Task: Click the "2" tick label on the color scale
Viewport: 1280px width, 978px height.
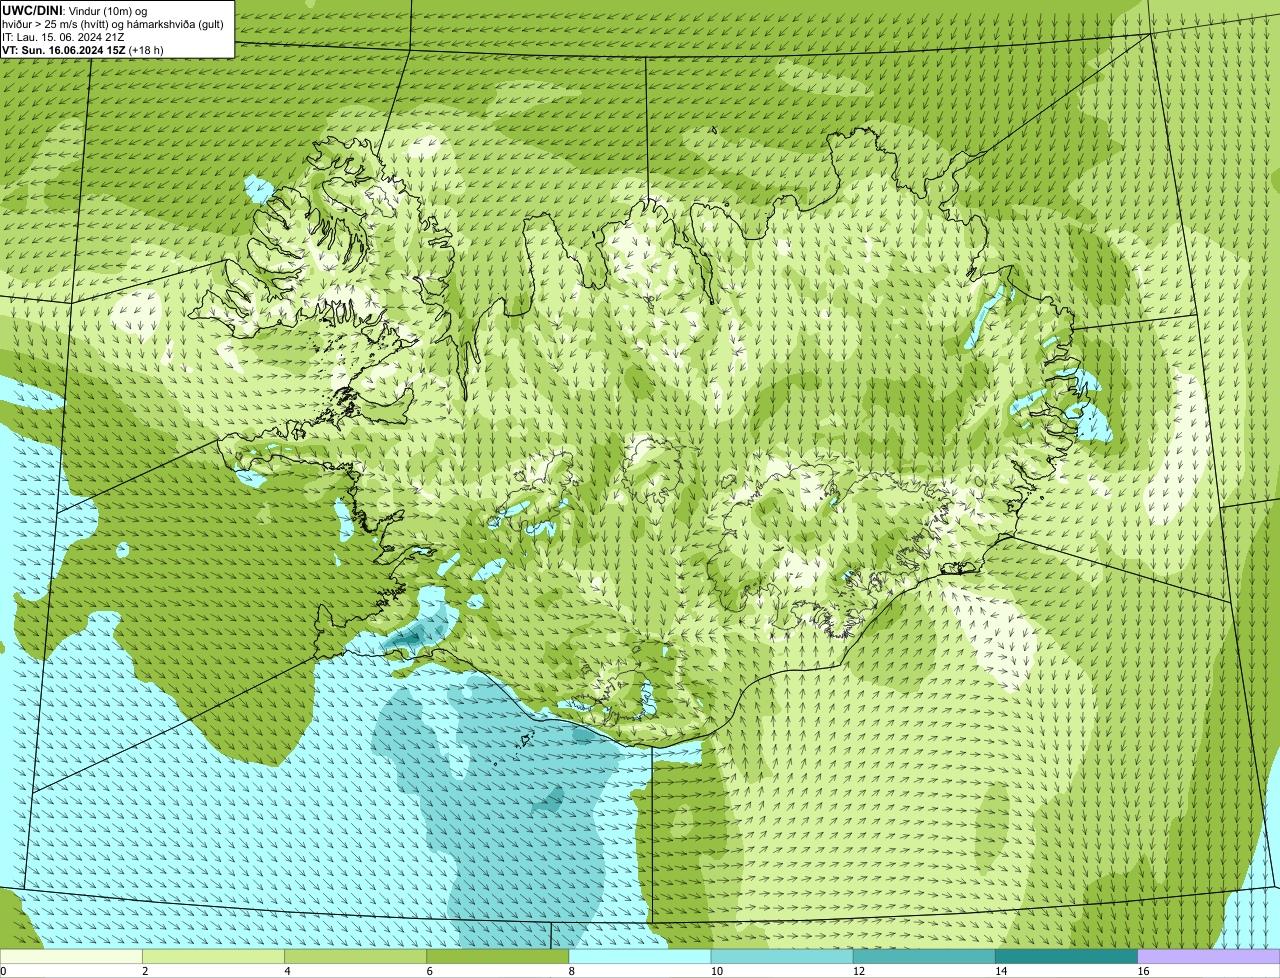Action: 145,971
